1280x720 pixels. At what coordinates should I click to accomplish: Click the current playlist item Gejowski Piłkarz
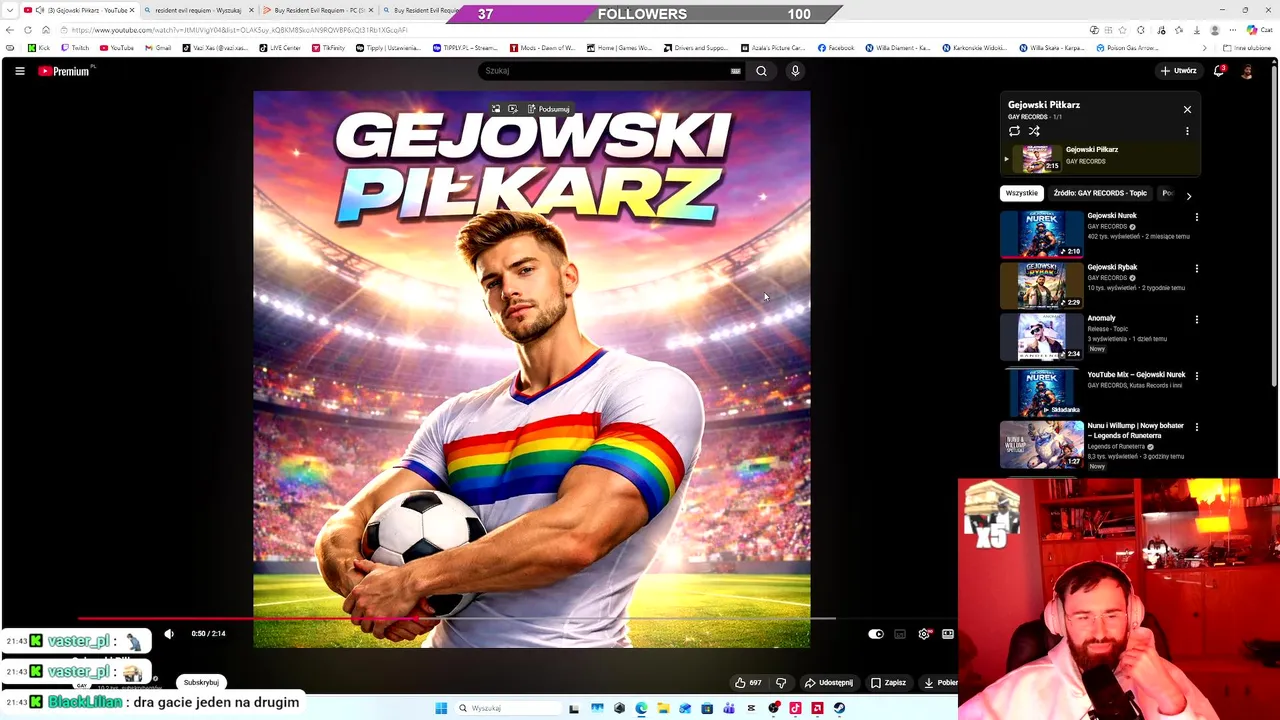[1100, 157]
